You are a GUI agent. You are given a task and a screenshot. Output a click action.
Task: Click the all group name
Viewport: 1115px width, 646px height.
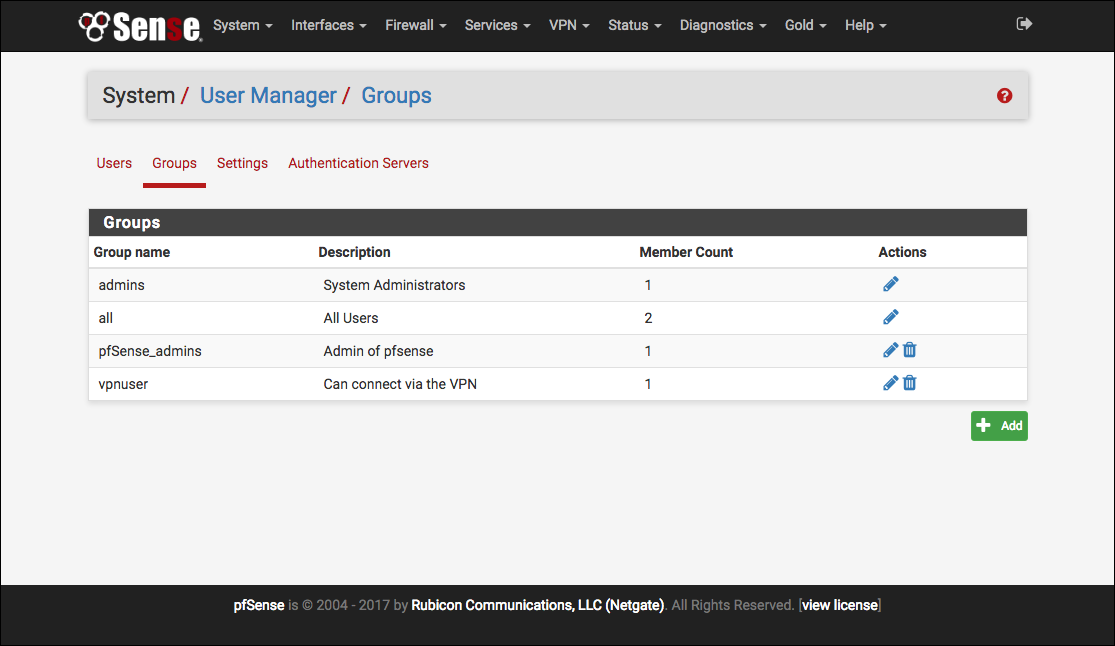click(105, 317)
